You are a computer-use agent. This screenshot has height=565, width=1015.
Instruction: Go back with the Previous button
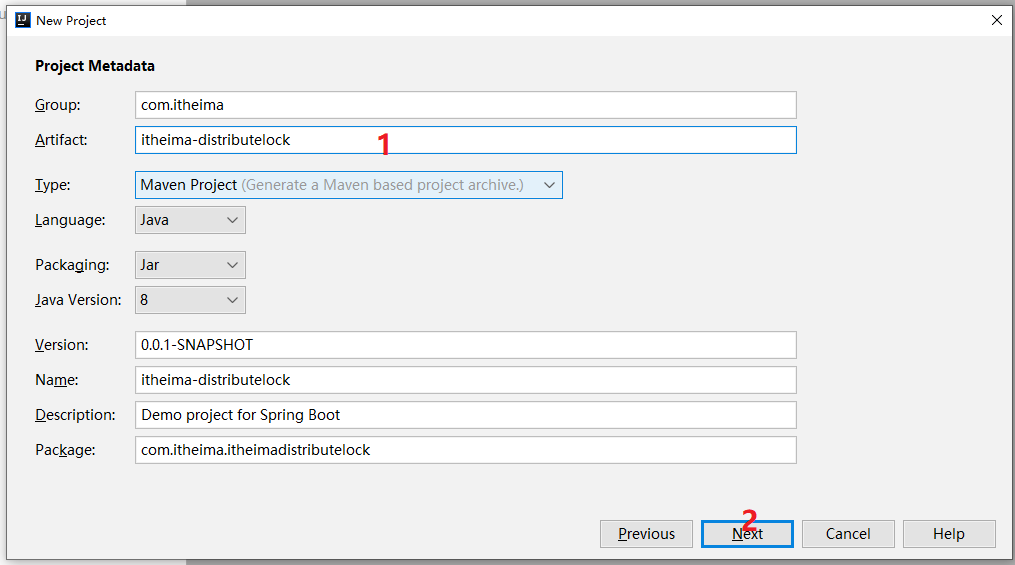(x=646, y=534)
